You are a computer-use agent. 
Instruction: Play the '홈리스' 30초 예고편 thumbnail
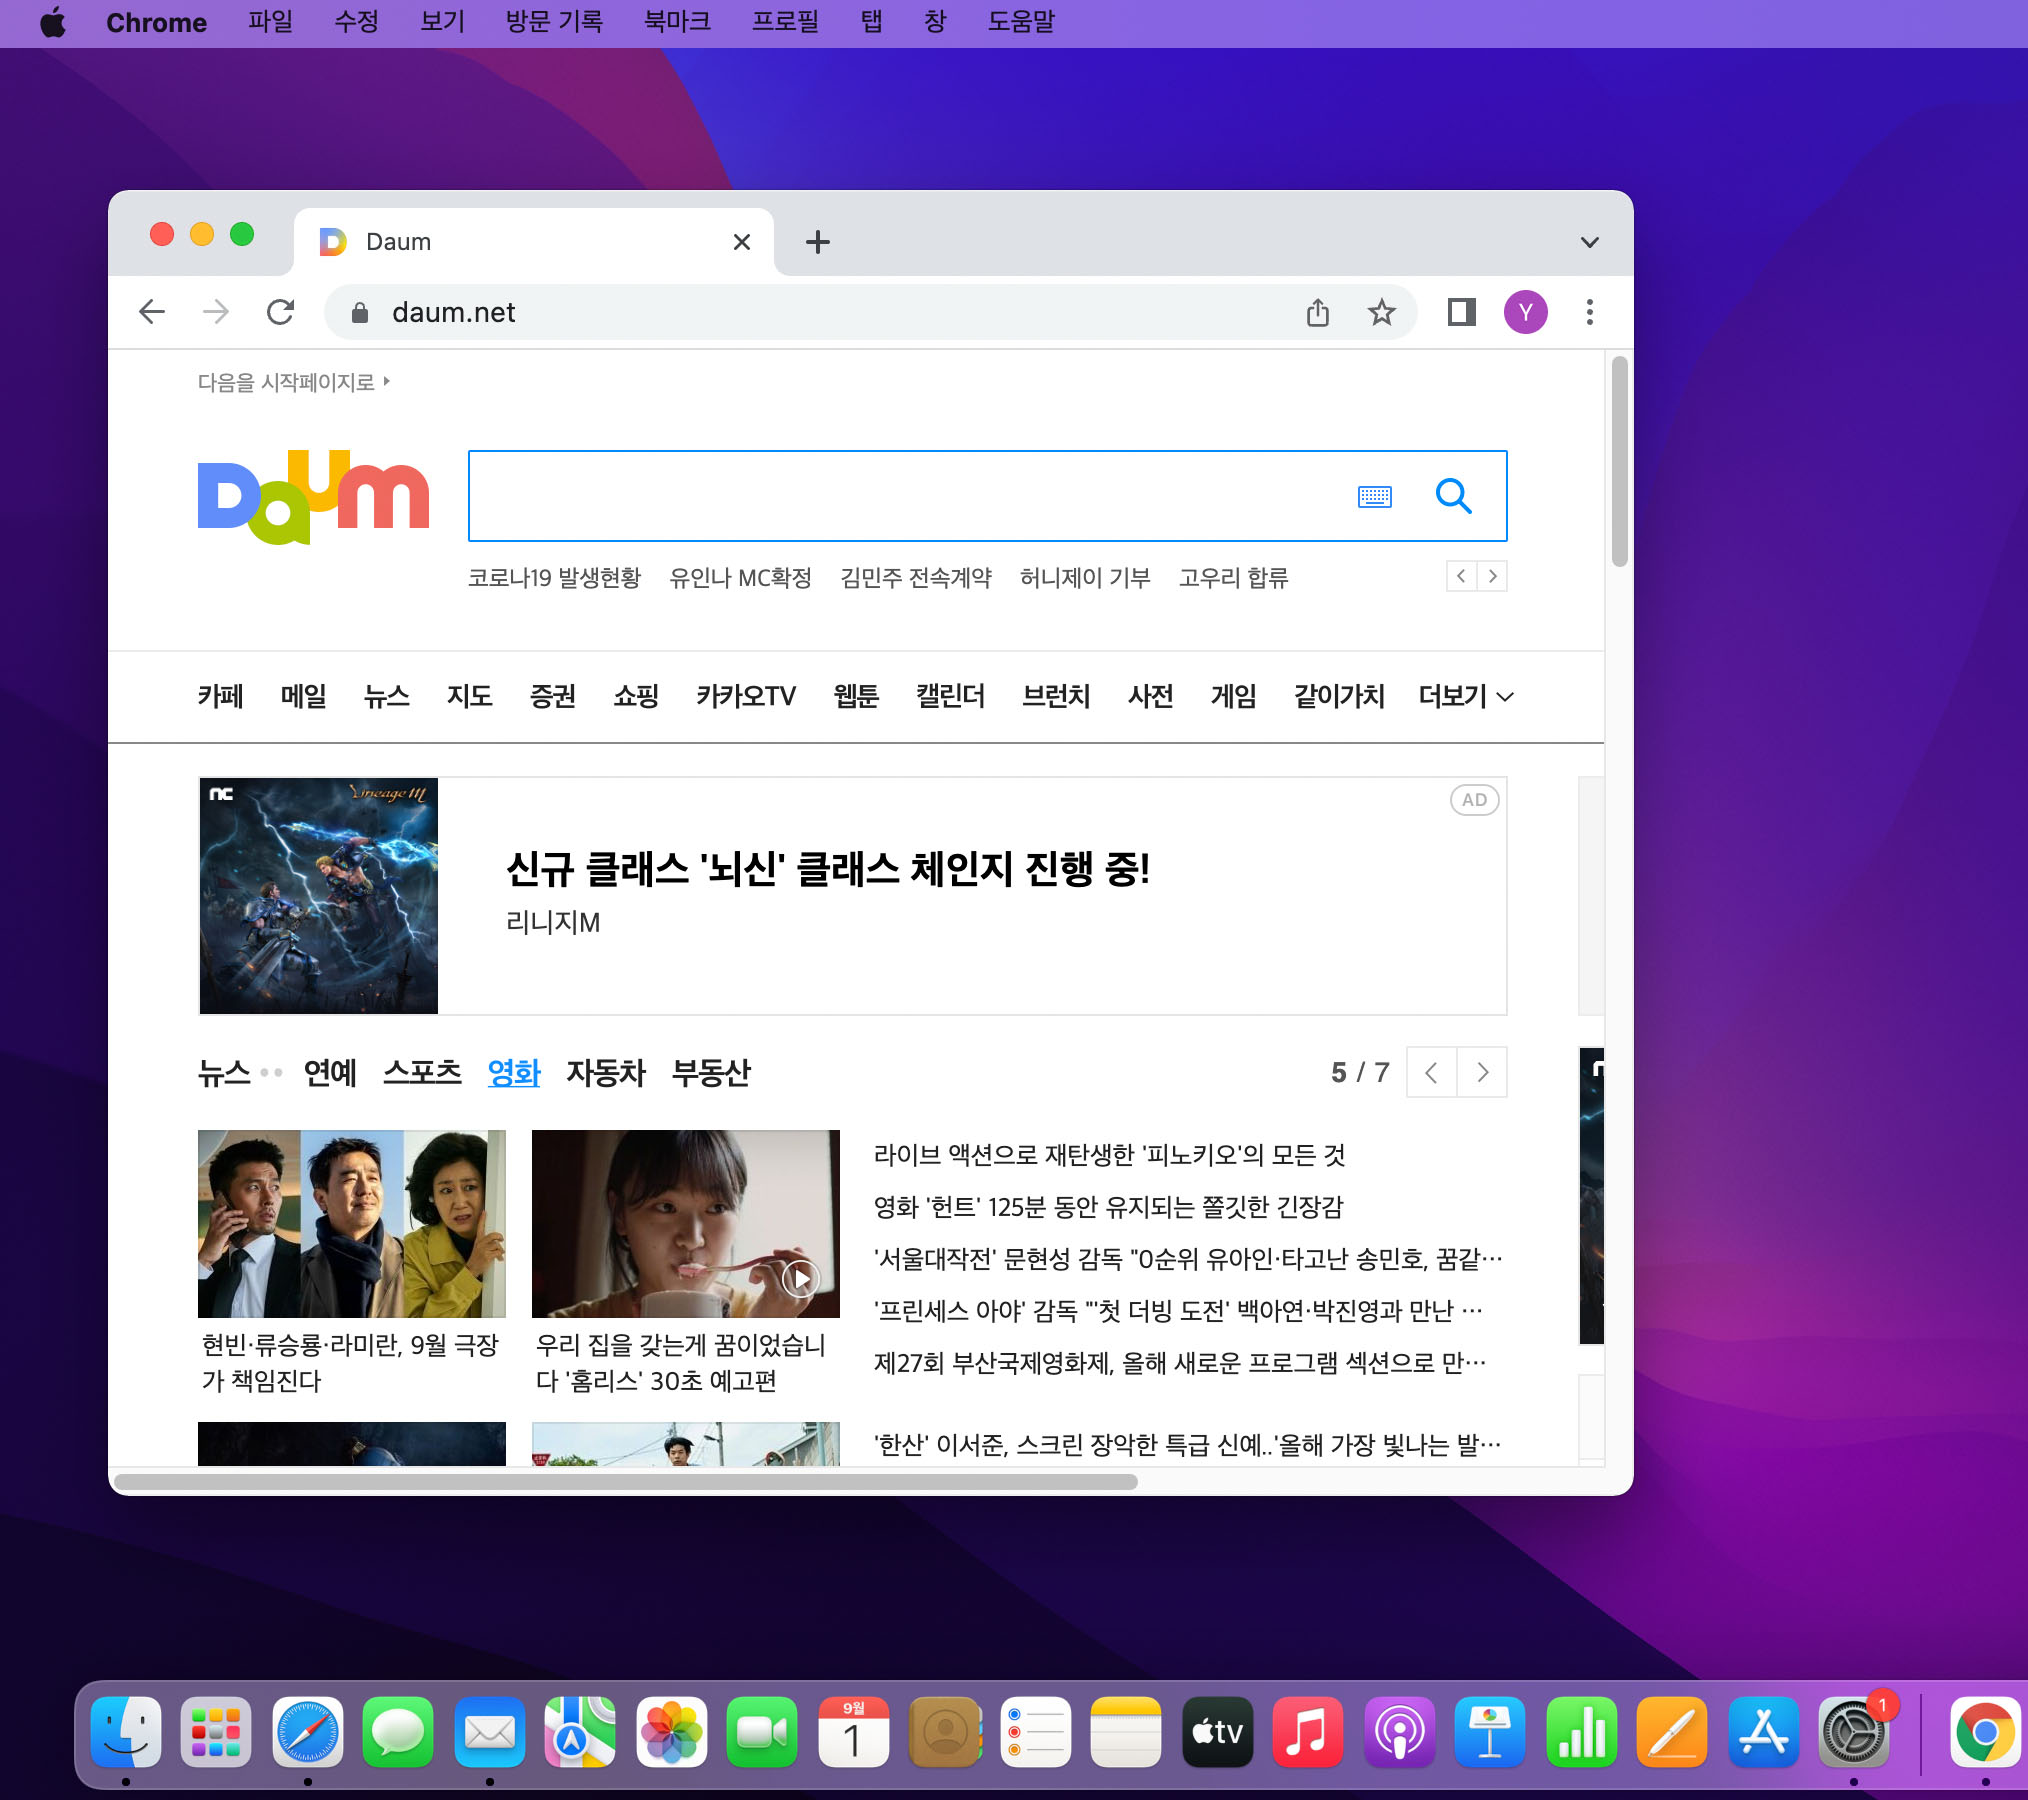(x=686, y=1224)
